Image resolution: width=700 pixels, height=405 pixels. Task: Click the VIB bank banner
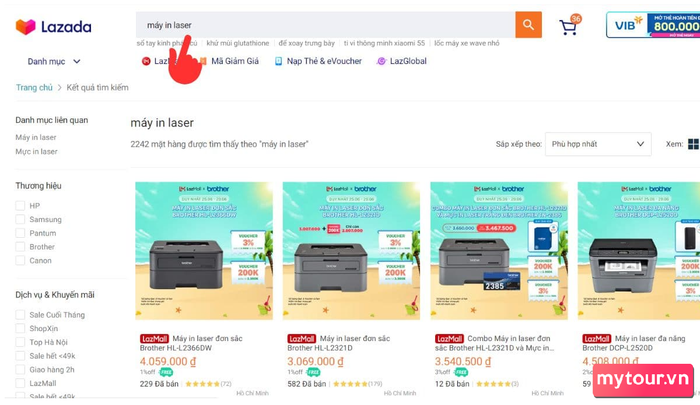(x=653, y=25)
